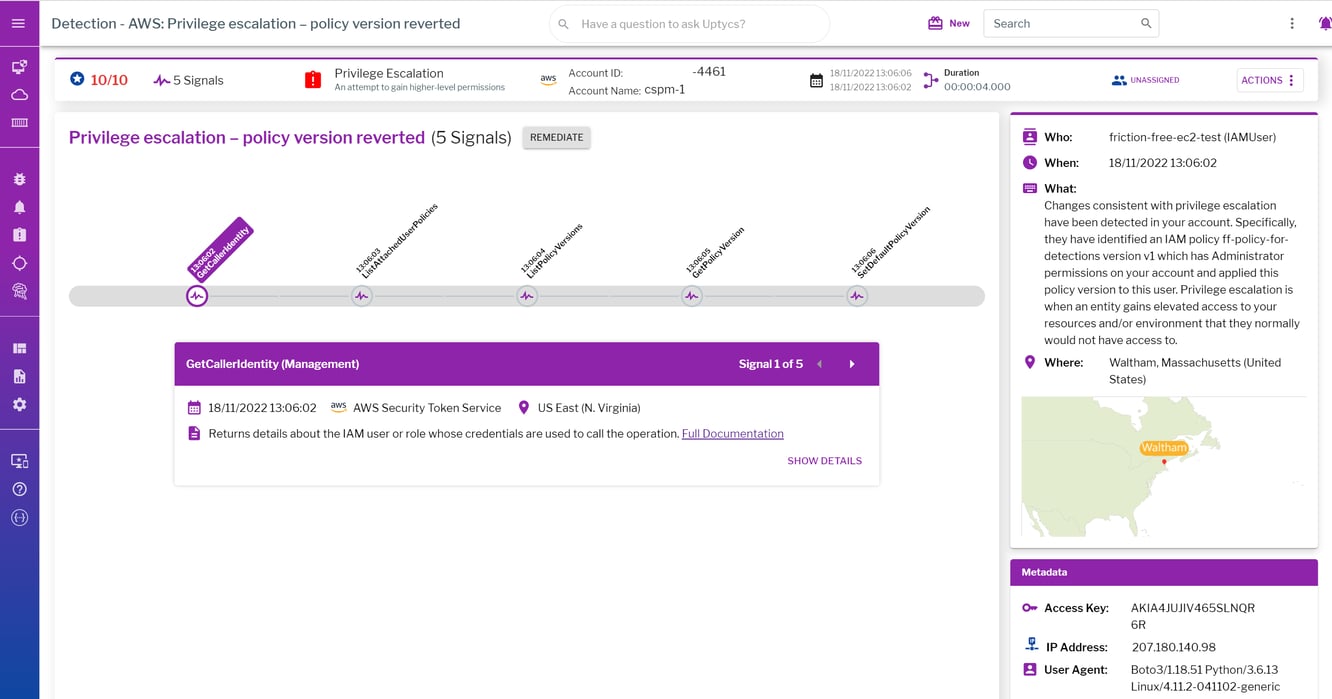The image size is (1332, 699).
Task: Open the settings gear in sidebar
Action: tap(19, 404)
